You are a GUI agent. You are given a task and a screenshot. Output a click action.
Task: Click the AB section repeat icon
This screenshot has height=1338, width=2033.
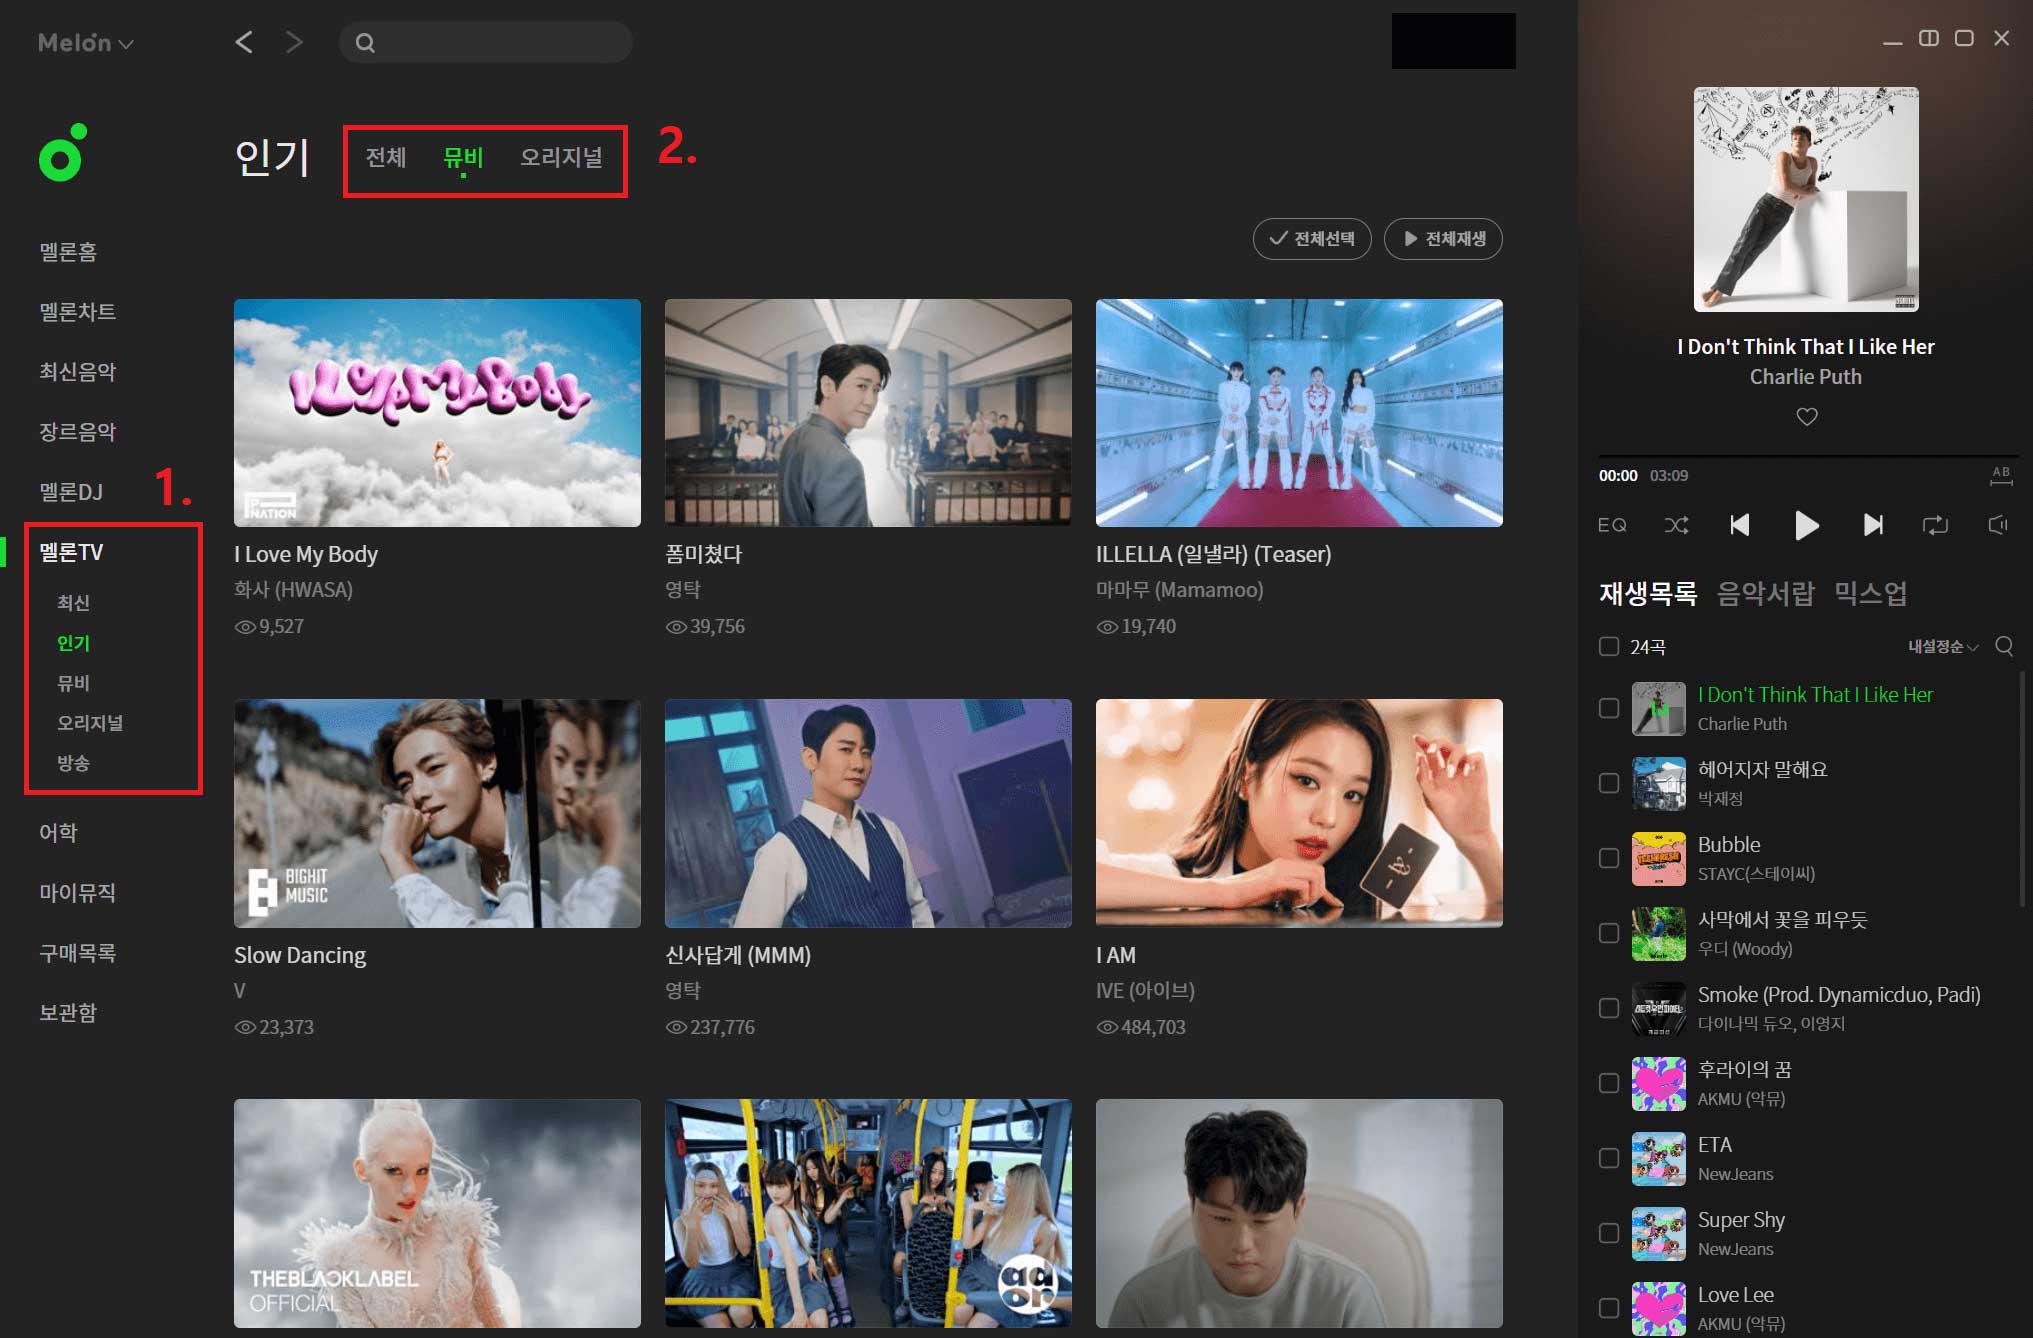click(2000, 475)
